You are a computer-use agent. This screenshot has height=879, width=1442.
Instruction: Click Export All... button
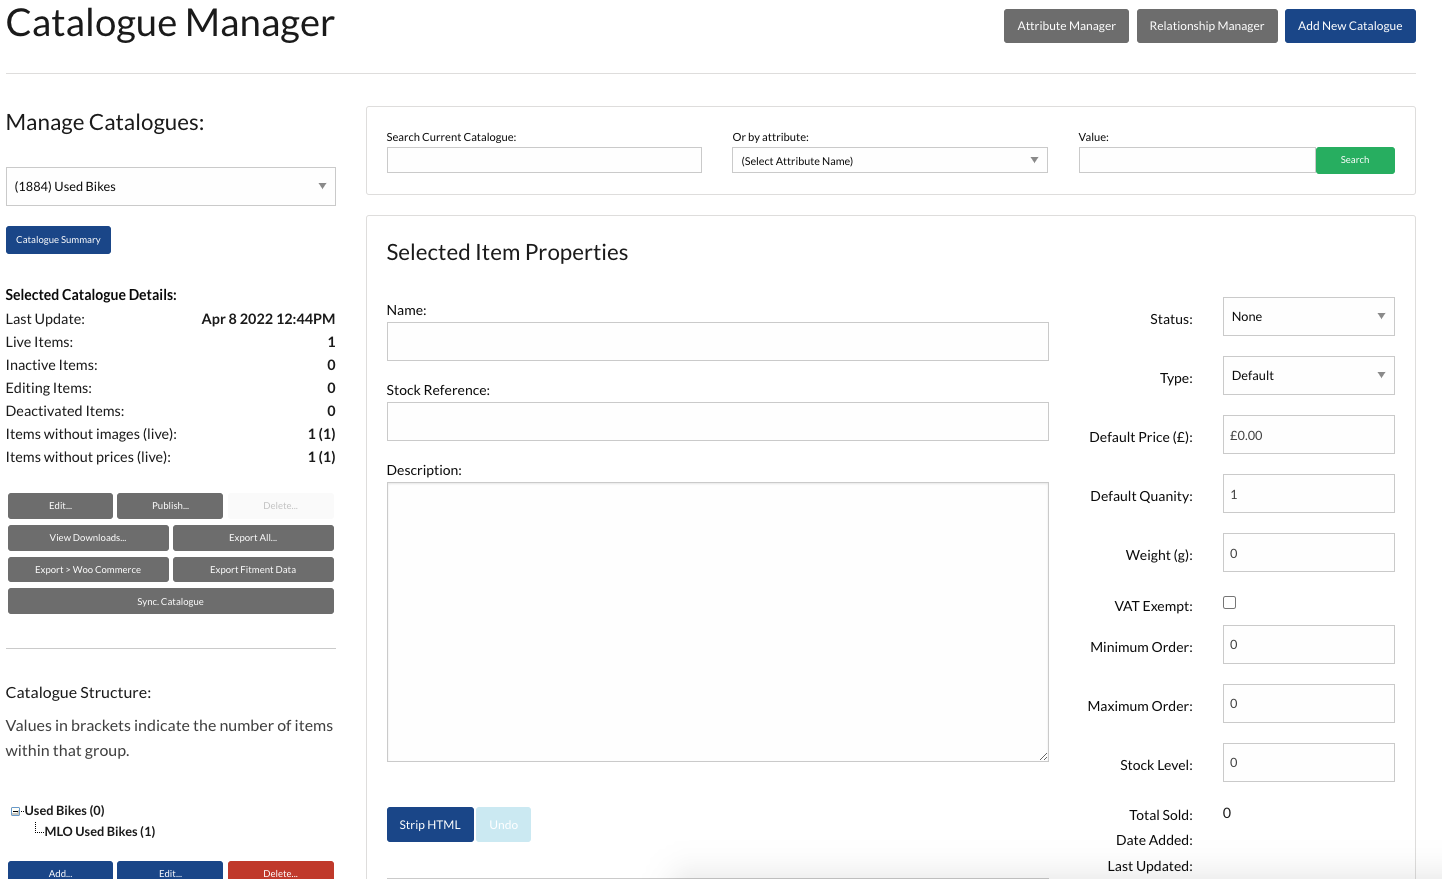click(253, 538)
